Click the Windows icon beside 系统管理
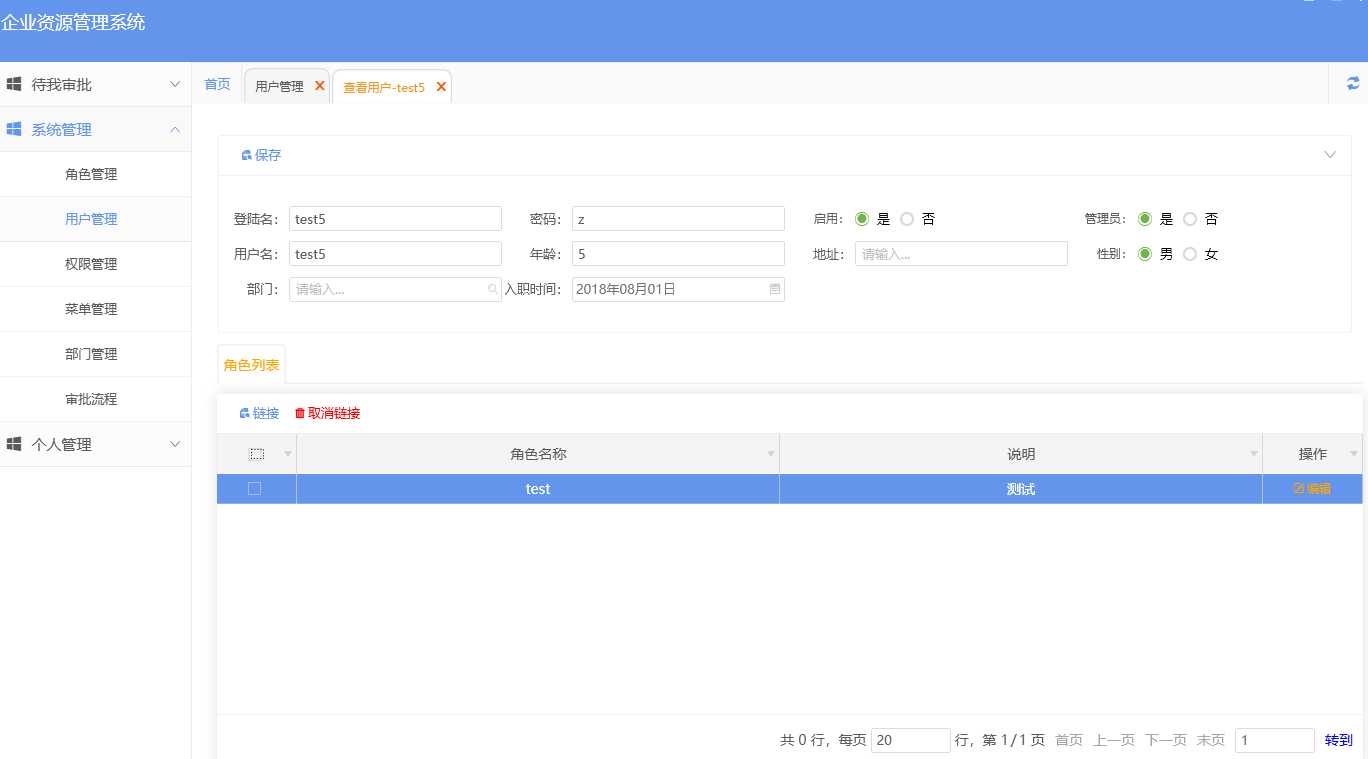 14,129
